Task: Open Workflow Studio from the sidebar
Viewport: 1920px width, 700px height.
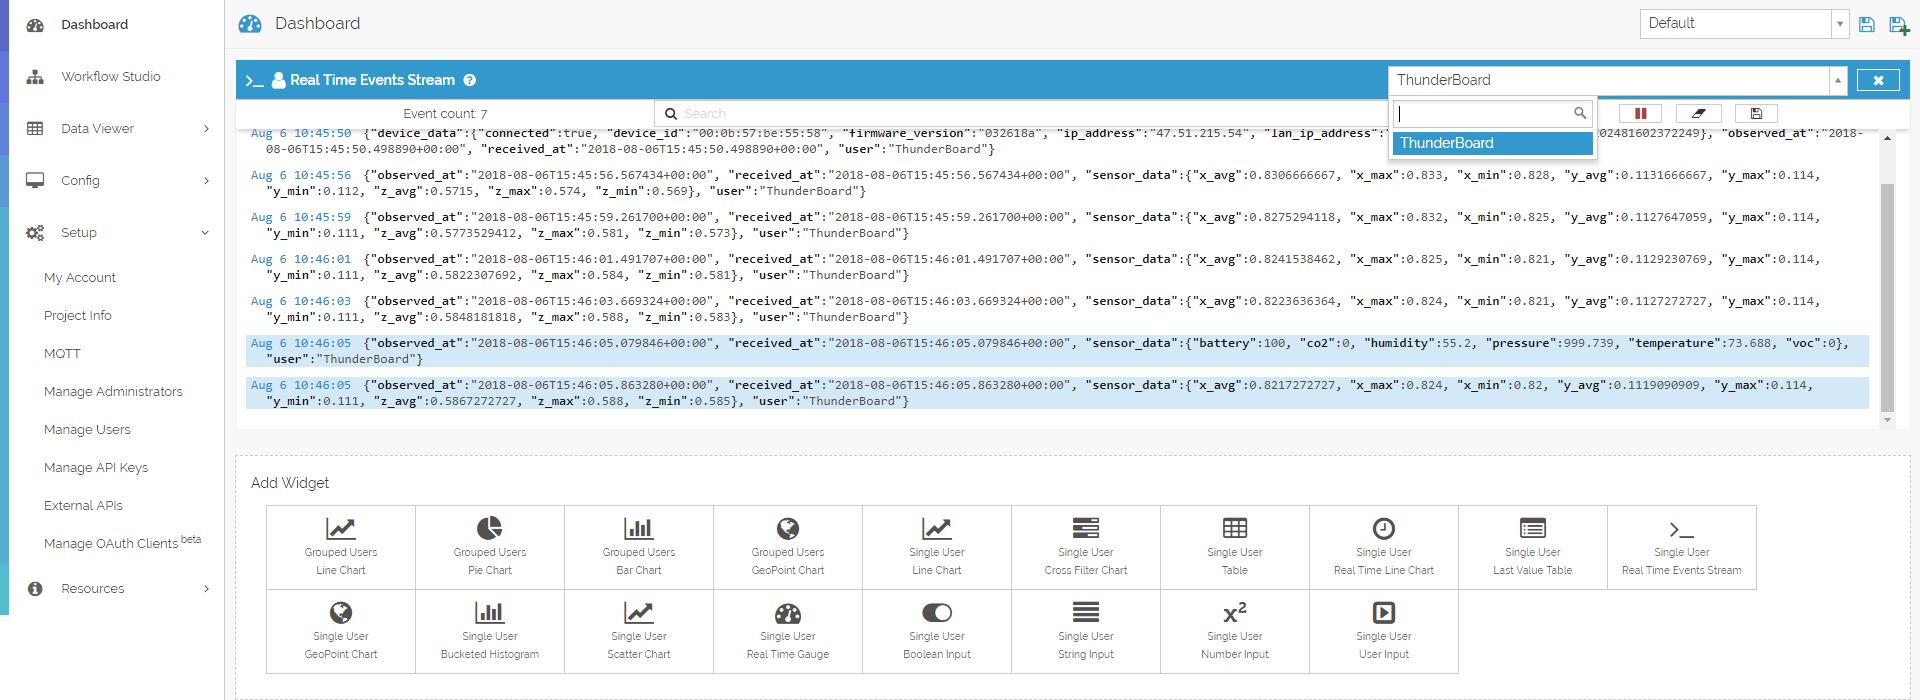Action: click(x=110, y=76)
